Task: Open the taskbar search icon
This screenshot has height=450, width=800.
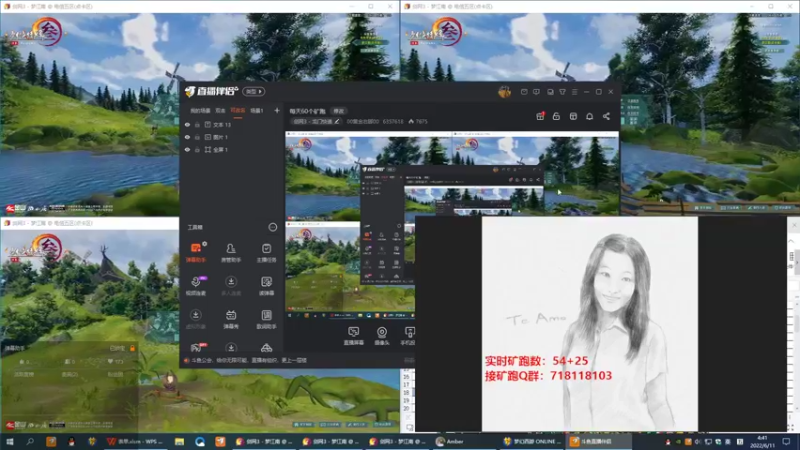Action: click(x=30, y=441)
